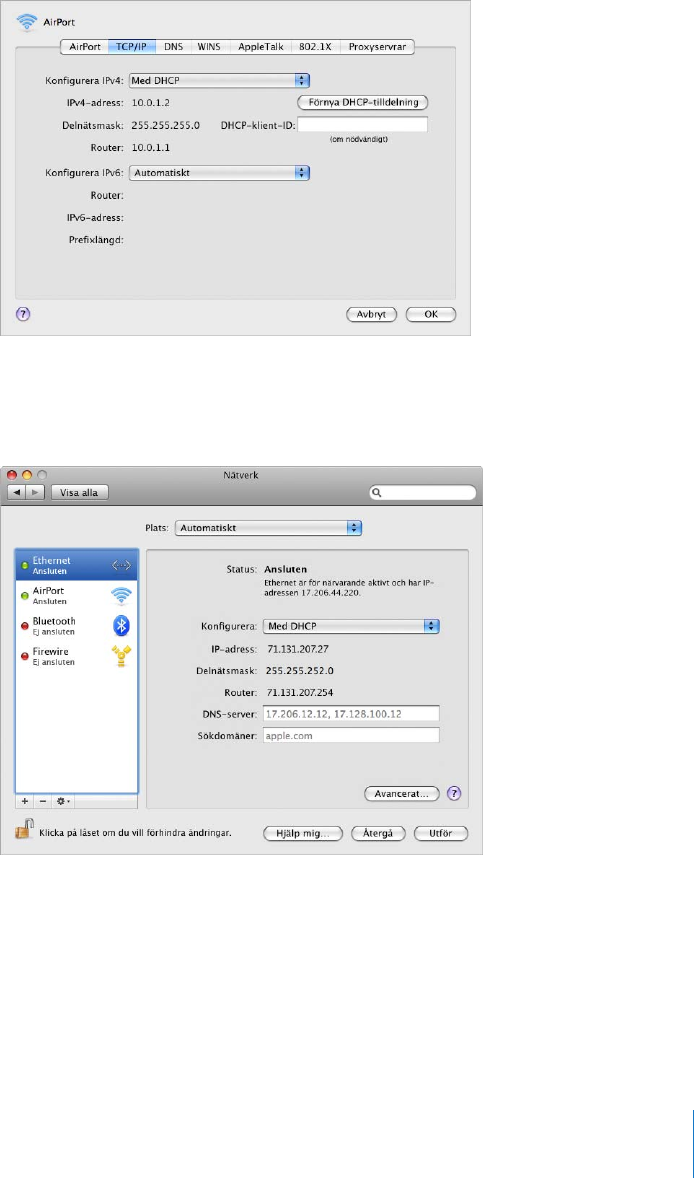Viewport: 694px width, 1178px height.
Task: Switch to the AppleTalk tab
Action: (260, 46)
